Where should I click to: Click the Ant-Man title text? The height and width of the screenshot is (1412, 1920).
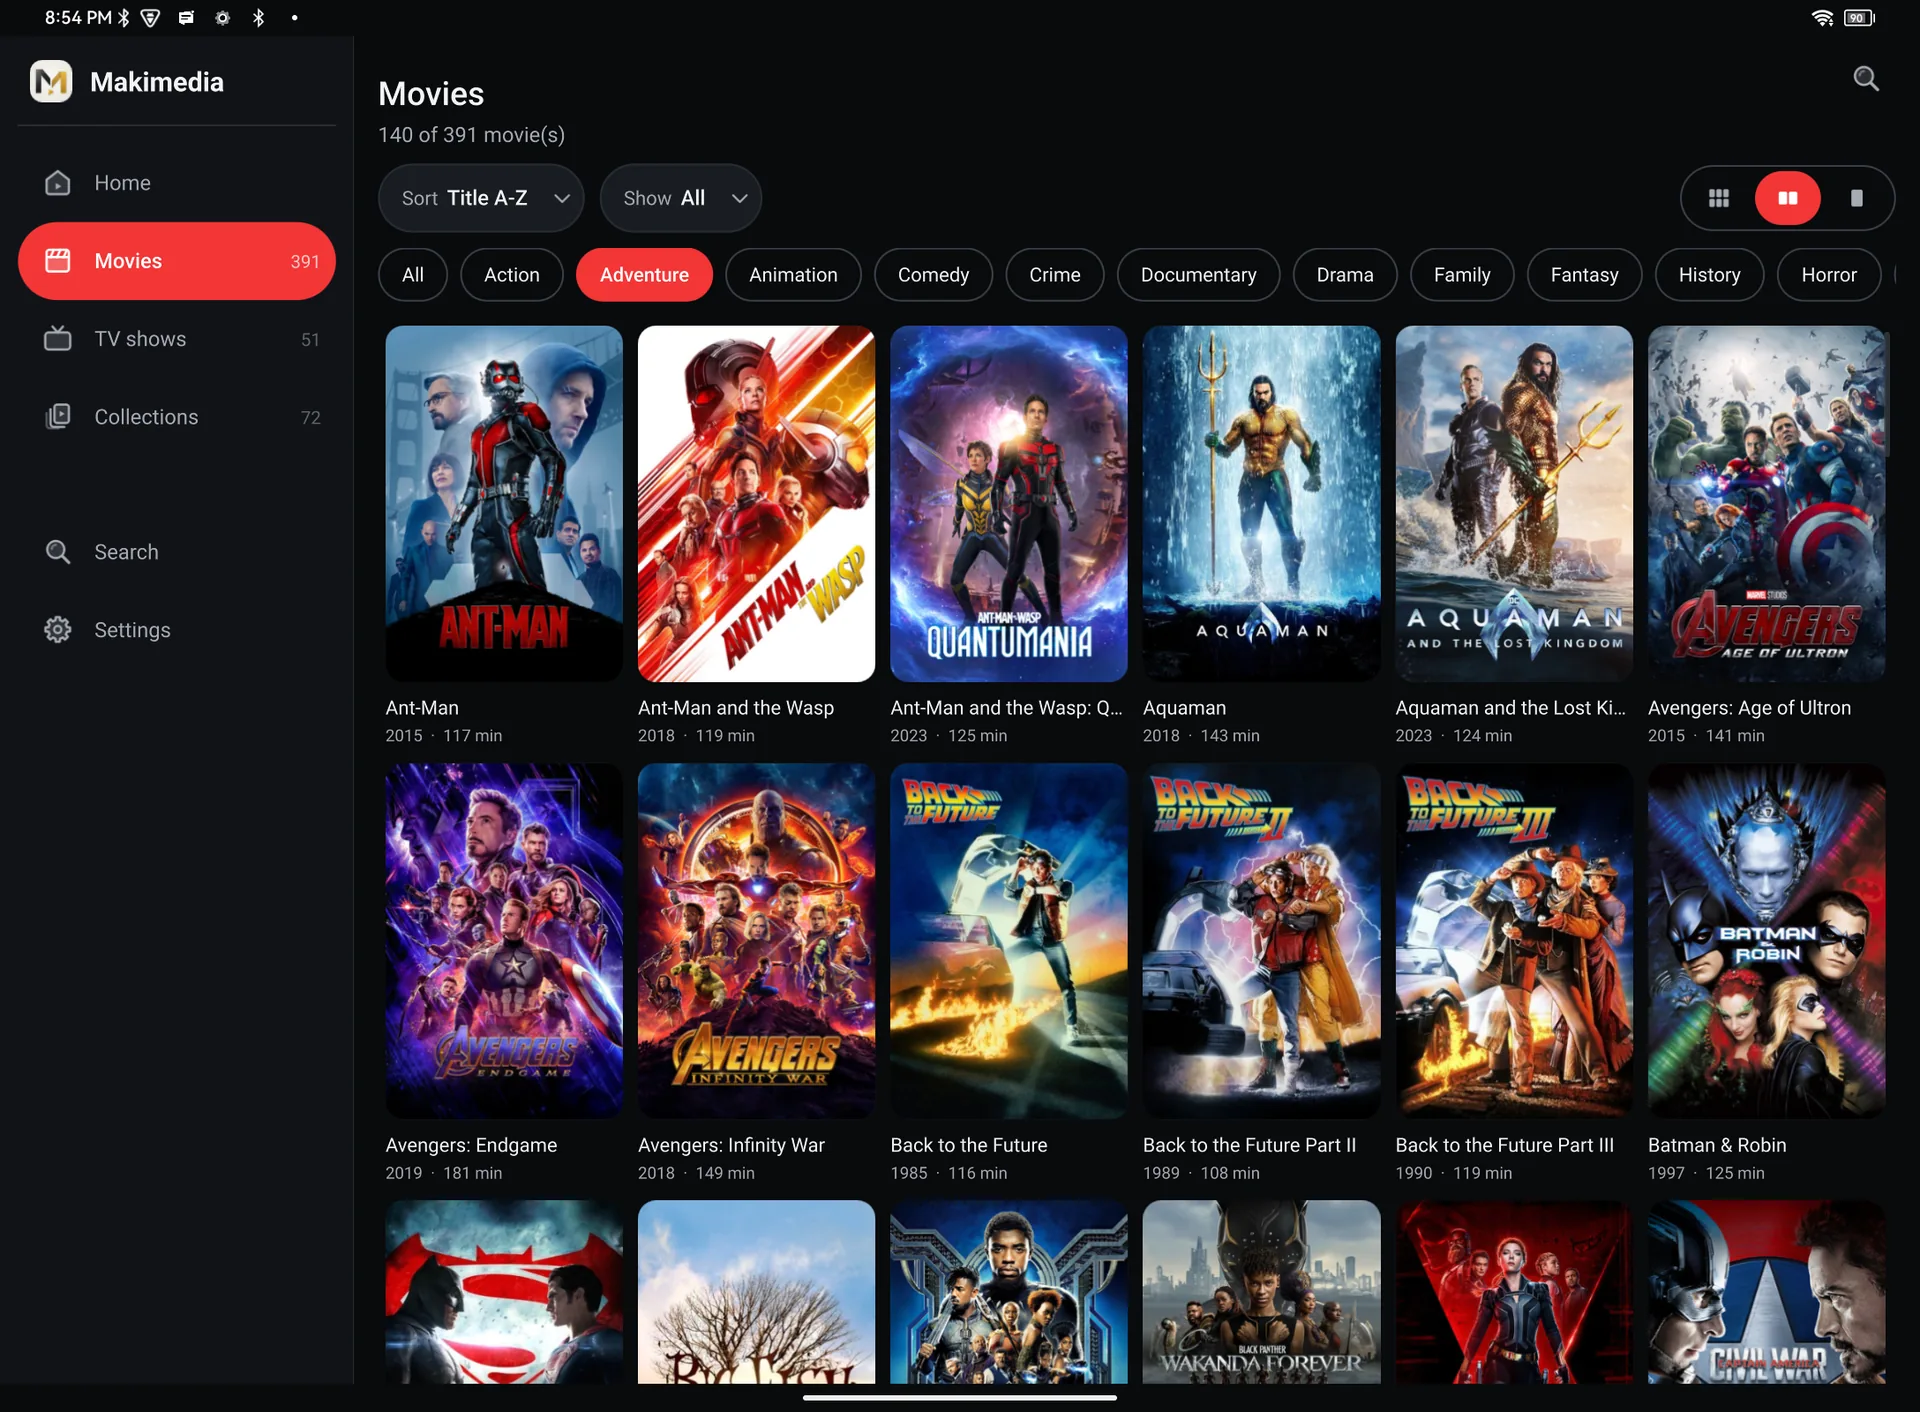[x=422, y=708]
